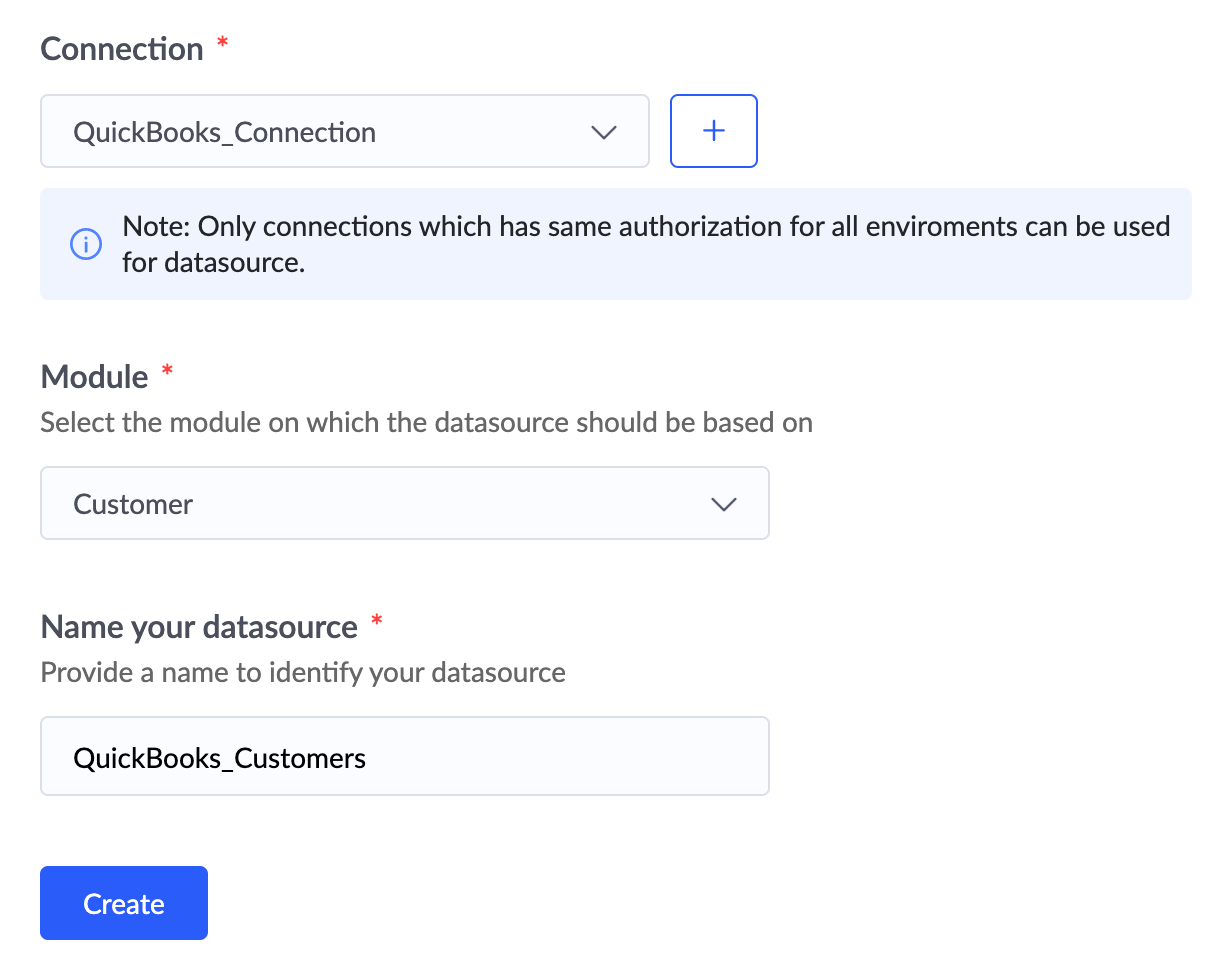Expand the Connection dropdown chevron arrow

coord(604,132)
